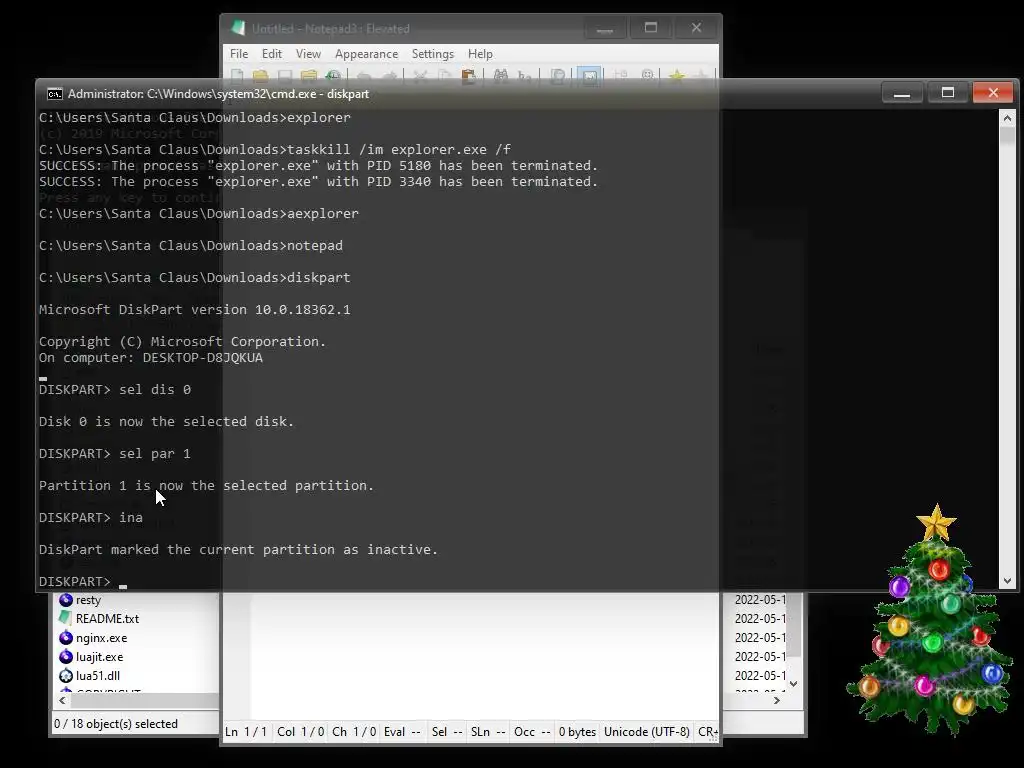Open the Edit menu in Notepad3
This screenshot has width=1024, height=768.
[272, 54]
